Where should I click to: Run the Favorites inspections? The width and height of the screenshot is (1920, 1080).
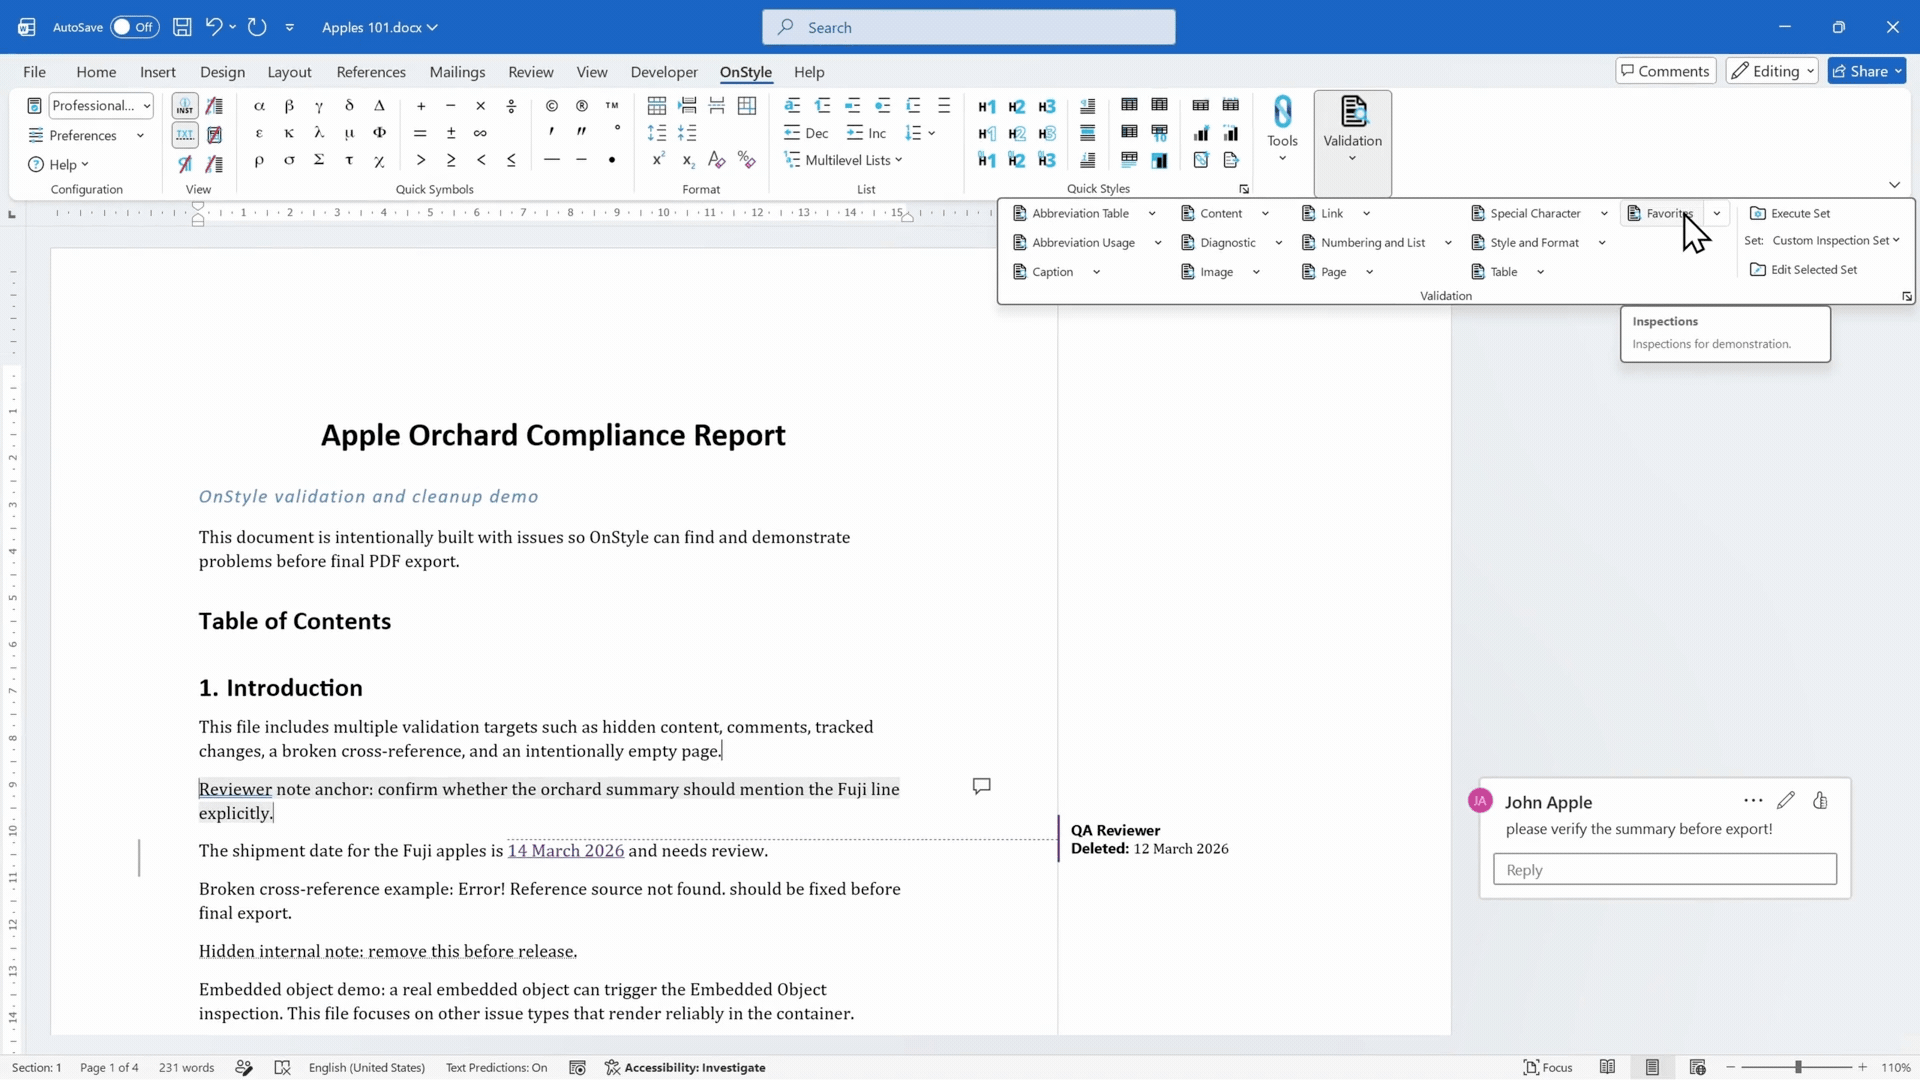(1663, 213)
